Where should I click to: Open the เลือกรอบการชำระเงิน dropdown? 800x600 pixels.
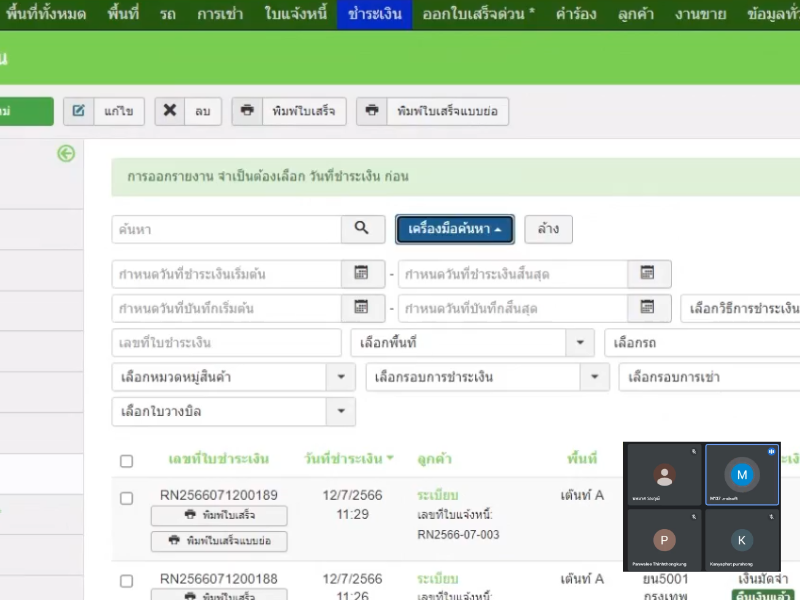488,378
